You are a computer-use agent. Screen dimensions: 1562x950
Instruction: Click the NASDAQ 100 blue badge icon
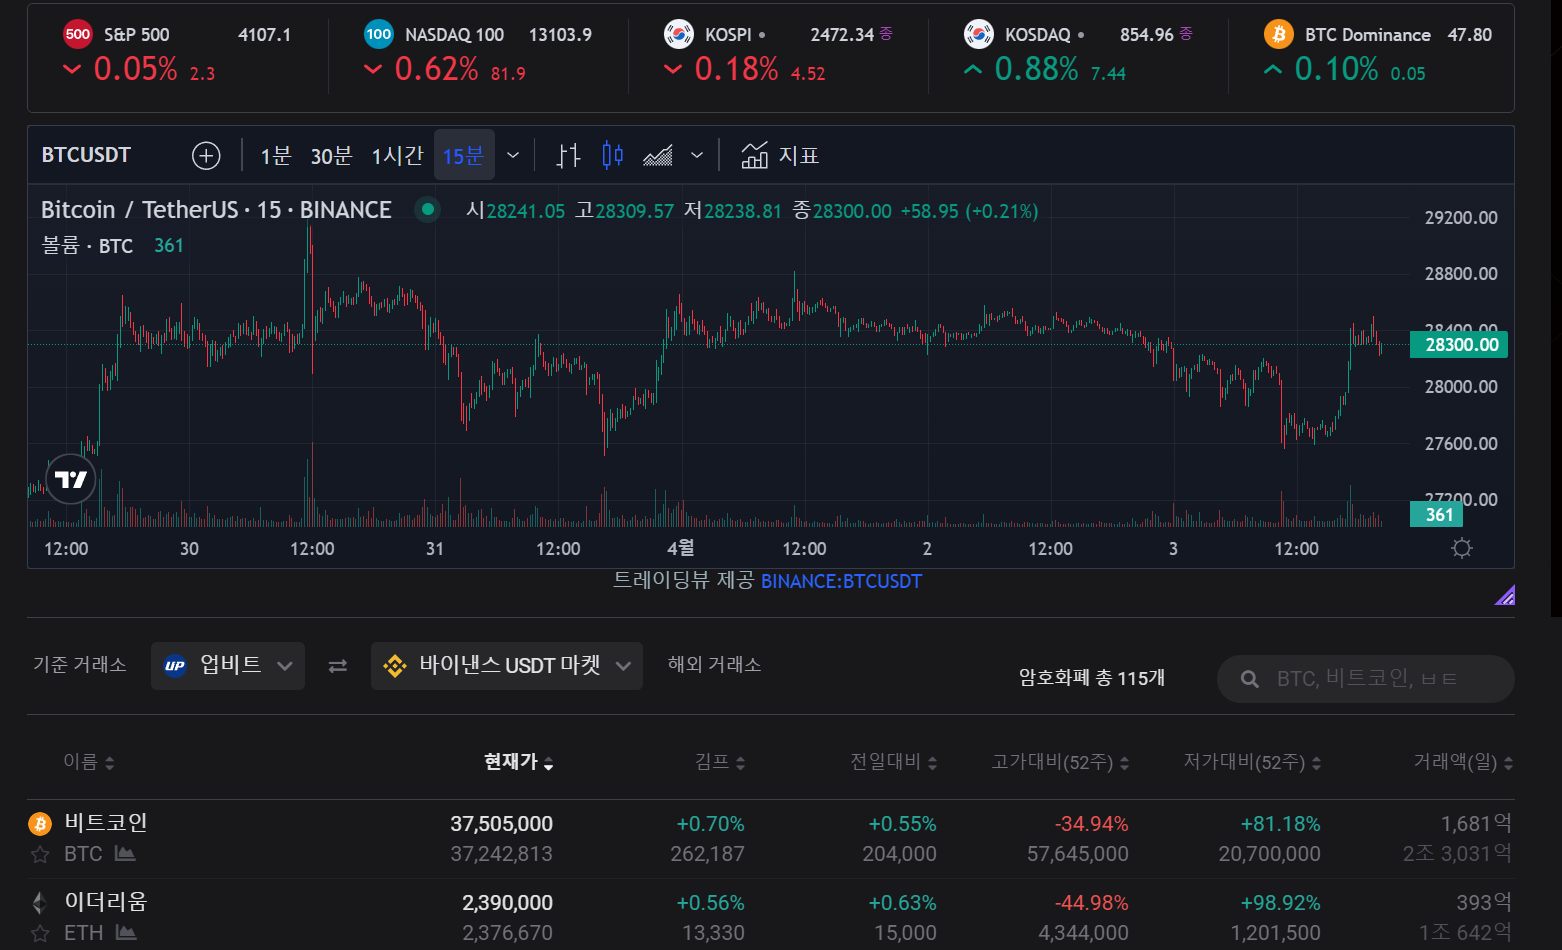[379, 34]
